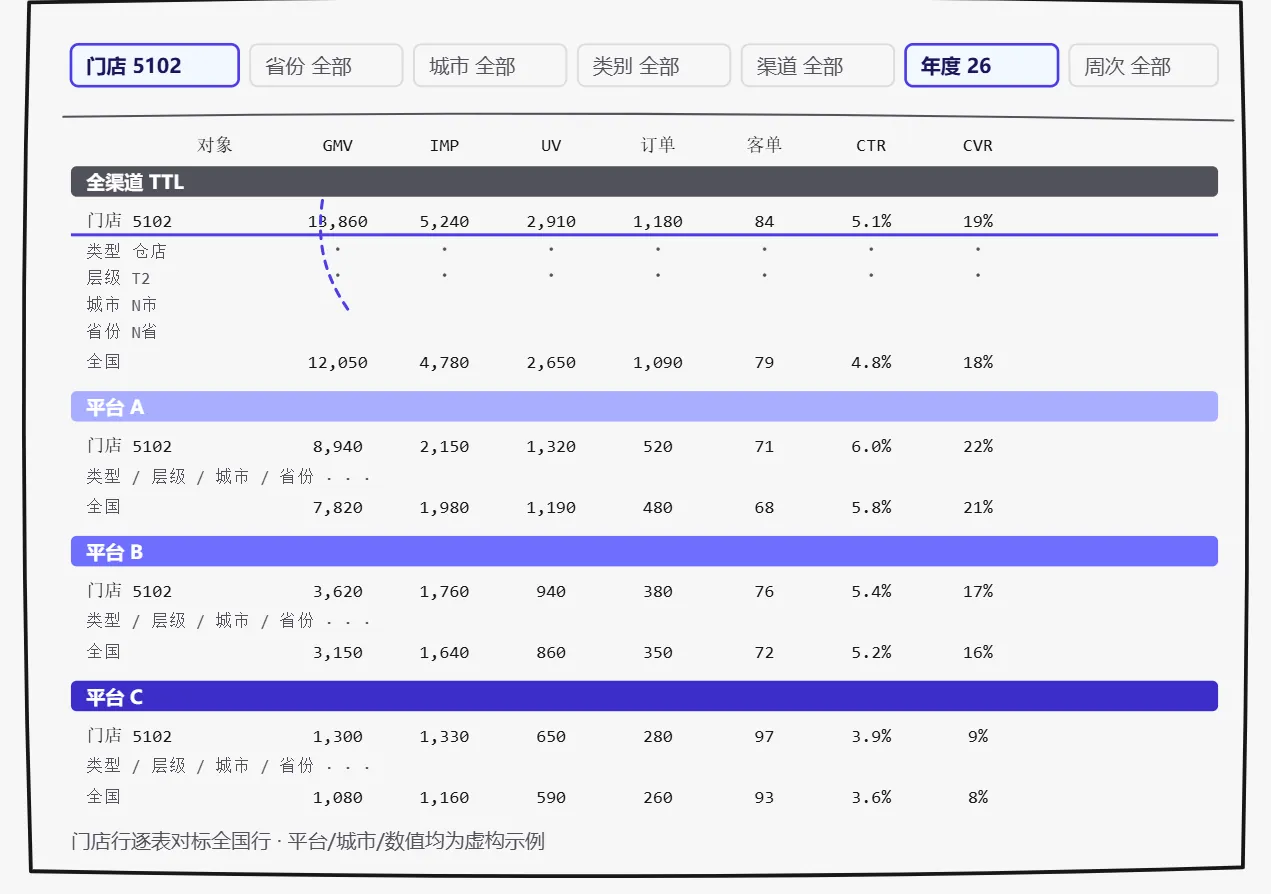This screenshot has width=1271, height=894.
Task: Select 平台 C 客单 value 97
Action: click(764, 737)
